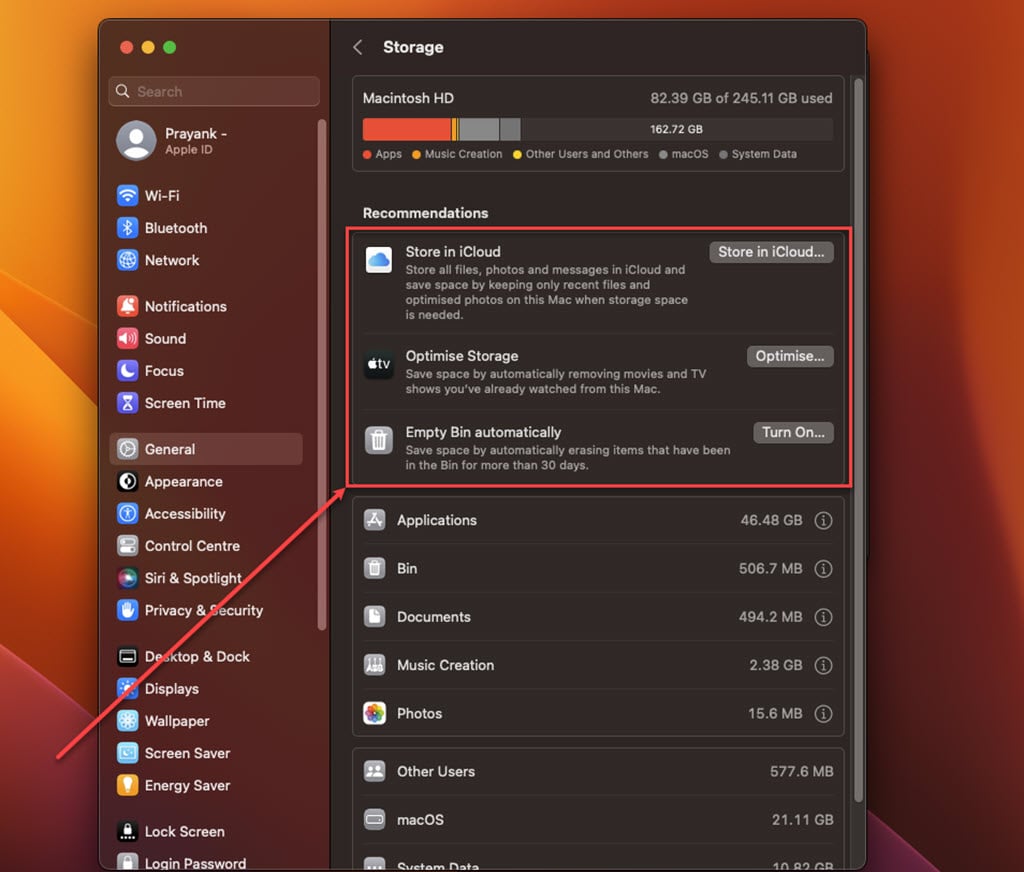
Task: Click the Screen Saver icon
Action: click(x=127, y=753)
